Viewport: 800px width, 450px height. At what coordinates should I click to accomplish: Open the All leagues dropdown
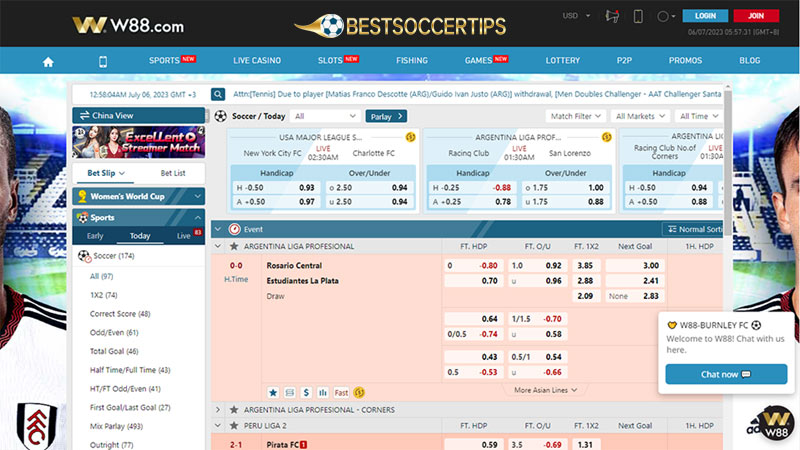[x=324, y=116]
